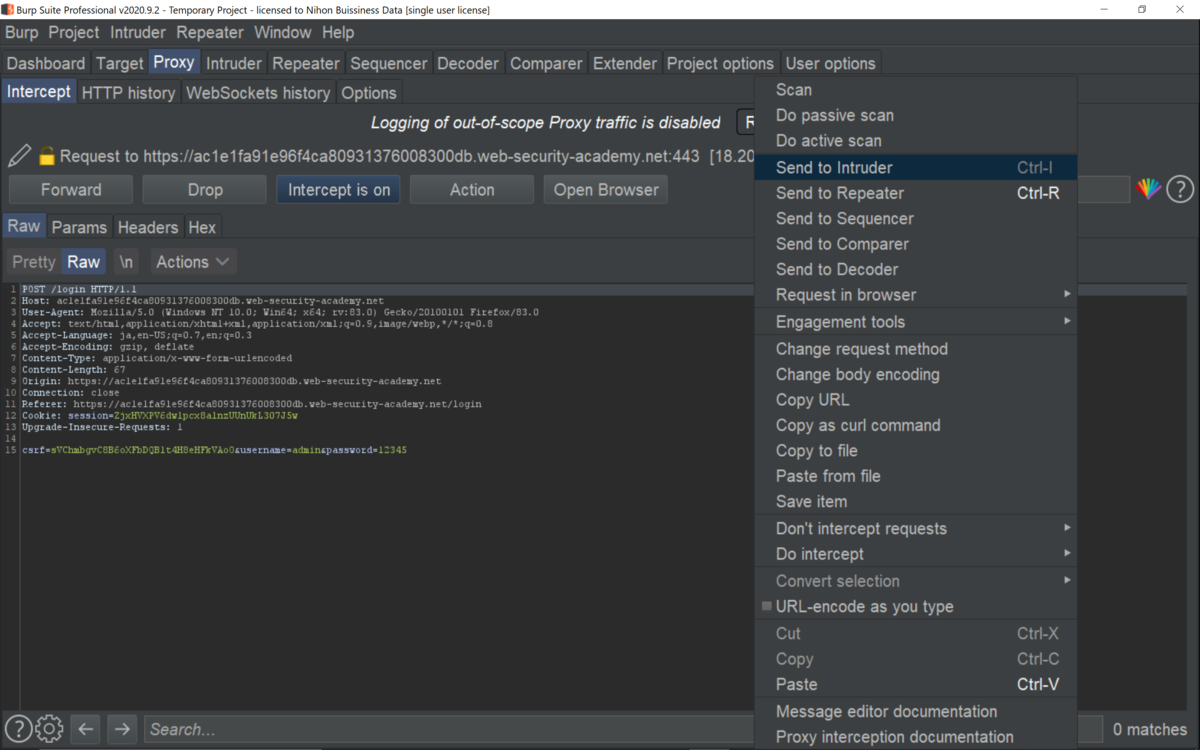1200x750 pixels.
Task: Select Change body encoding
Action: [916, 374]
